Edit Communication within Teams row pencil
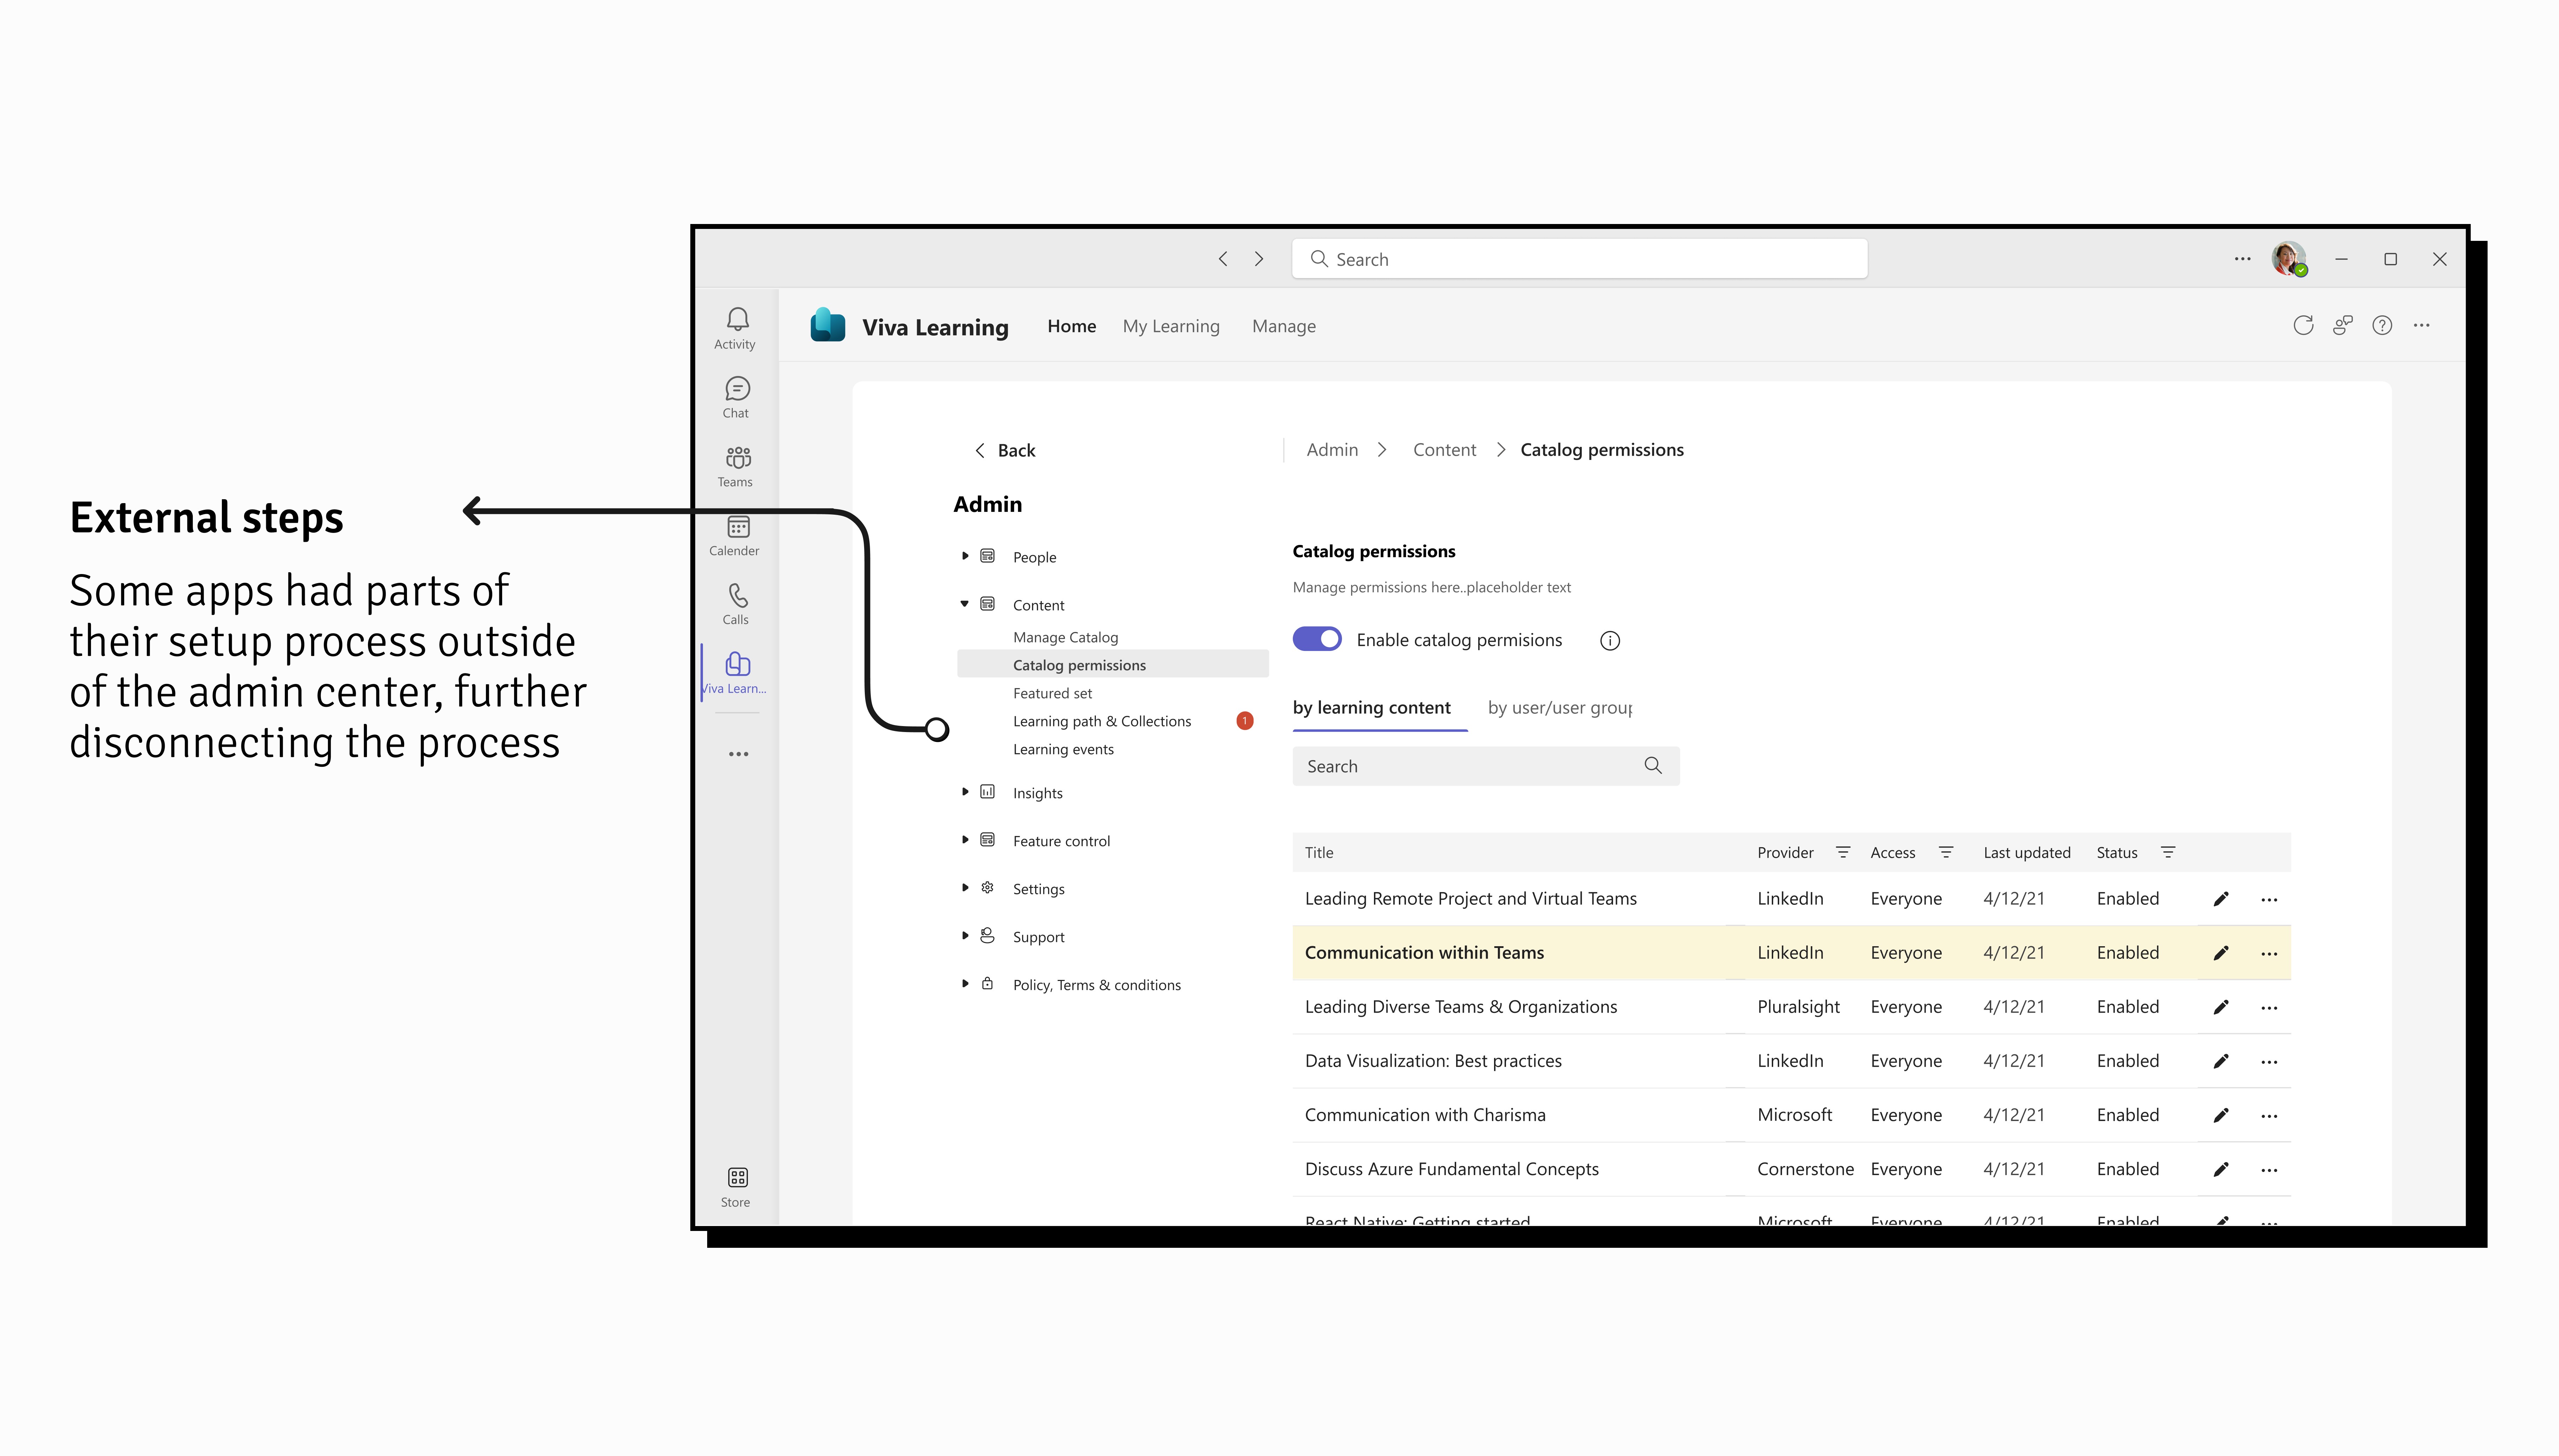 tap(2221, 953)
